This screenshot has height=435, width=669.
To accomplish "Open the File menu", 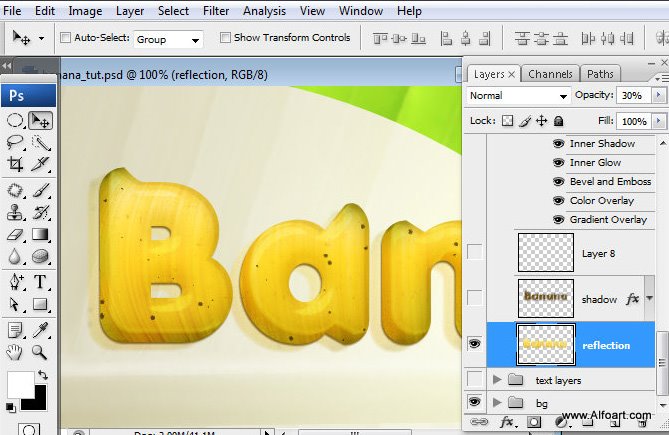I will click(12, 11).
